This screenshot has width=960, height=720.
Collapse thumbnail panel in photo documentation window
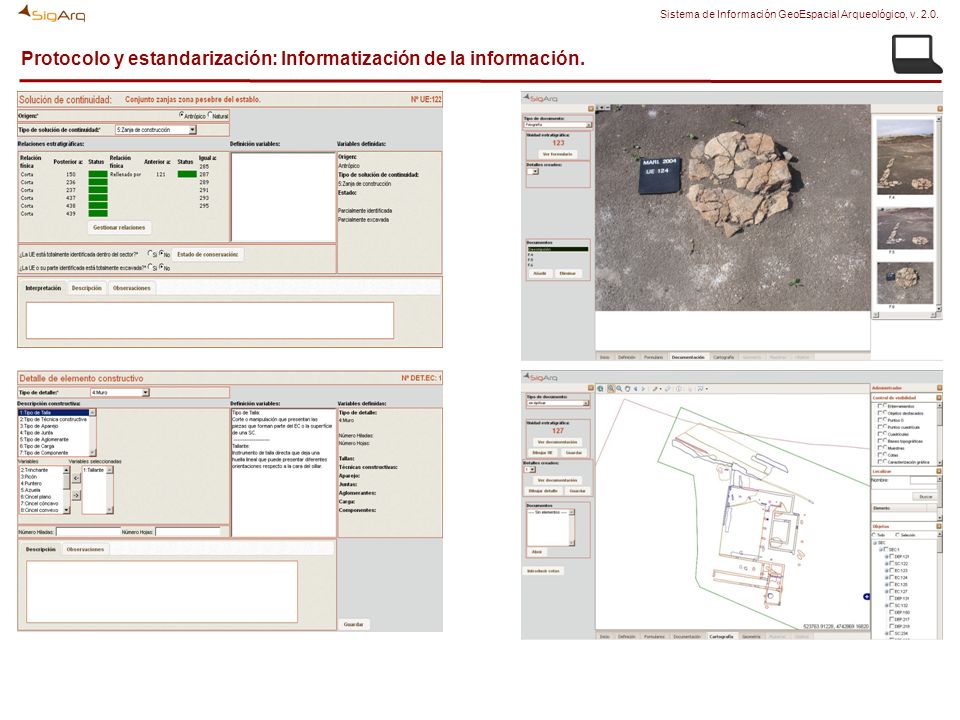pyautogui.click(x=939, y=109)
